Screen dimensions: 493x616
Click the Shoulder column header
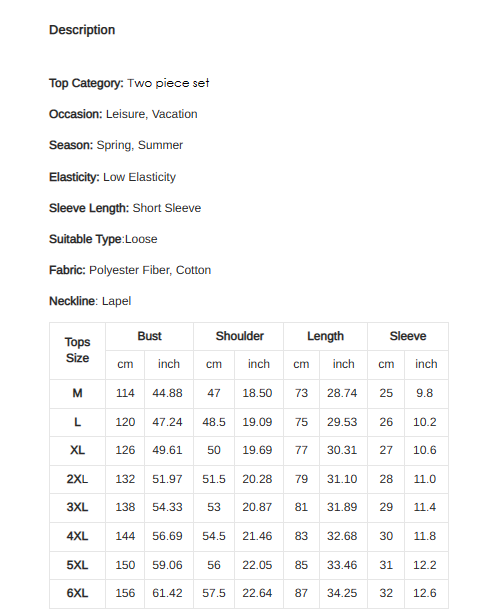[x=239, y=336]
